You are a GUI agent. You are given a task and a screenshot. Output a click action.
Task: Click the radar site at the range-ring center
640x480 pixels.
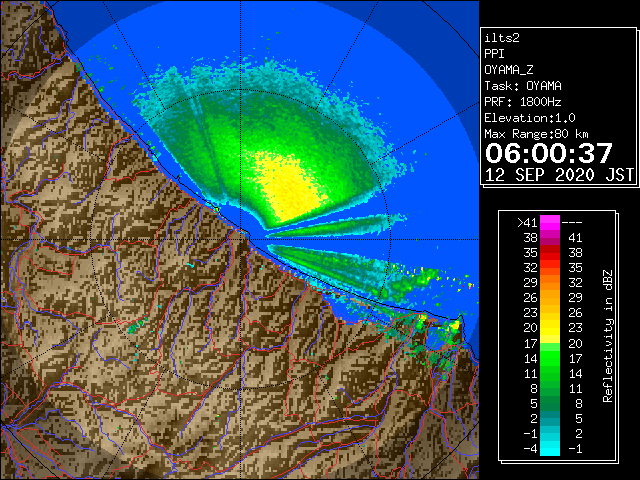241,239
